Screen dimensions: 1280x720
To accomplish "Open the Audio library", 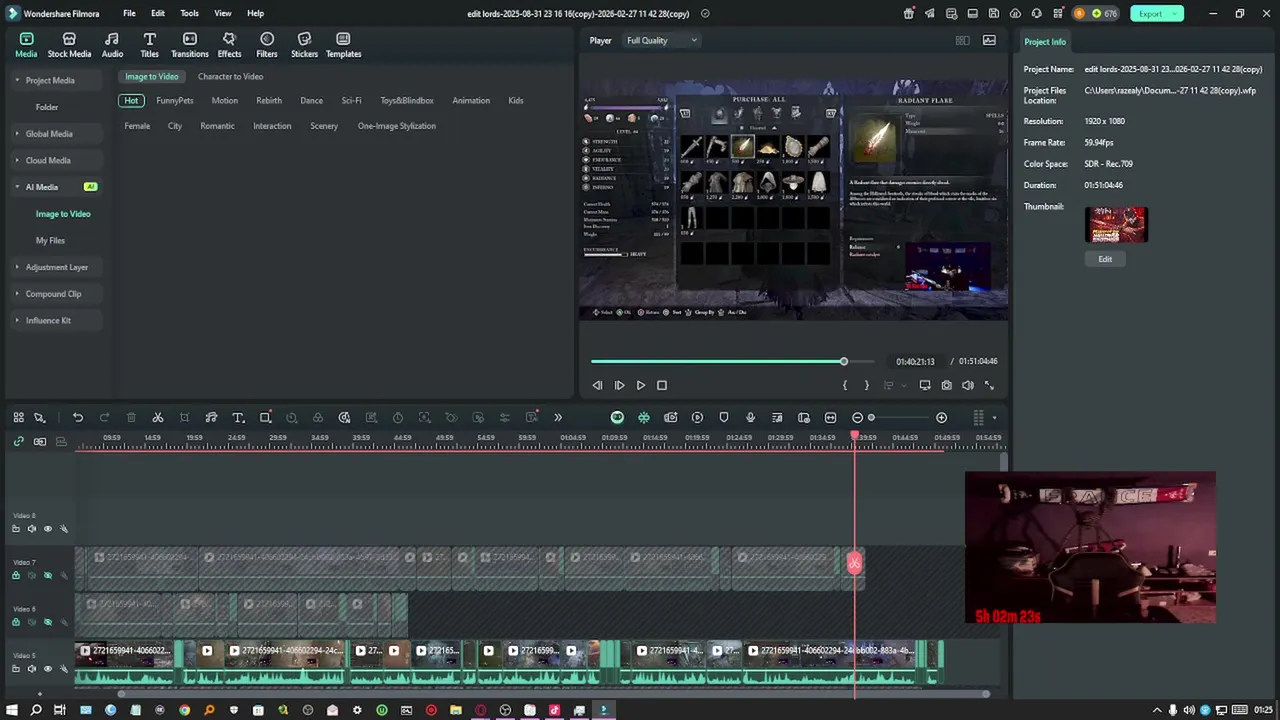I will click(112, 45).
